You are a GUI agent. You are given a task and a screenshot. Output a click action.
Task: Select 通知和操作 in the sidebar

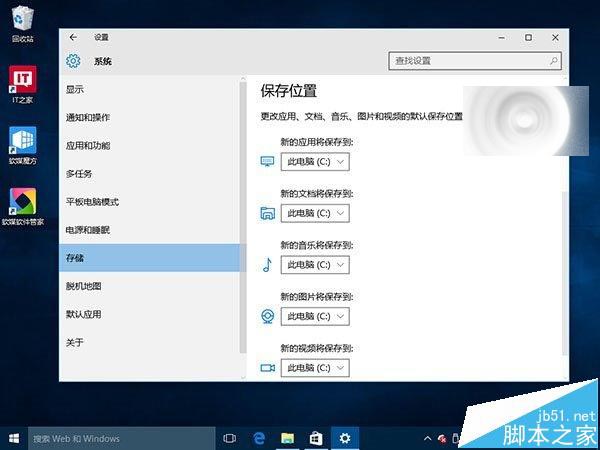tap(150, 117)
